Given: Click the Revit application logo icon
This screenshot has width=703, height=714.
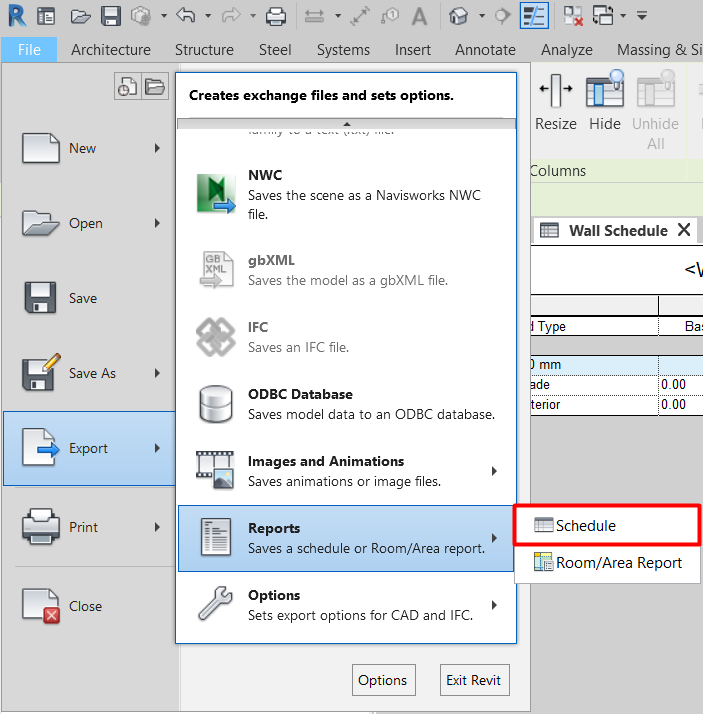Looking at the screenshot, I should [x=17, y=15].
